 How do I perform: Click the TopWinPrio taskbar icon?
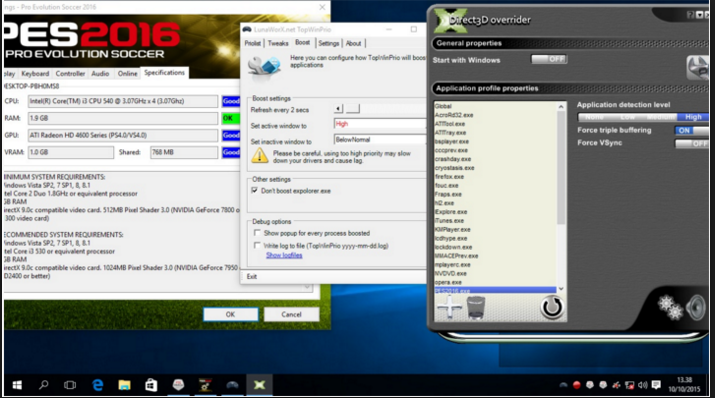(x=232, y=385)
